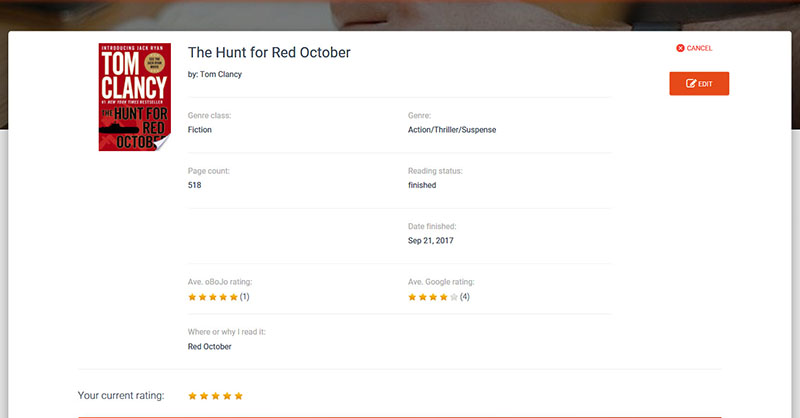Viewport: 800px width, 418px height.
Task: Click the title The Hunt for Red October
Action: point(269,53)
